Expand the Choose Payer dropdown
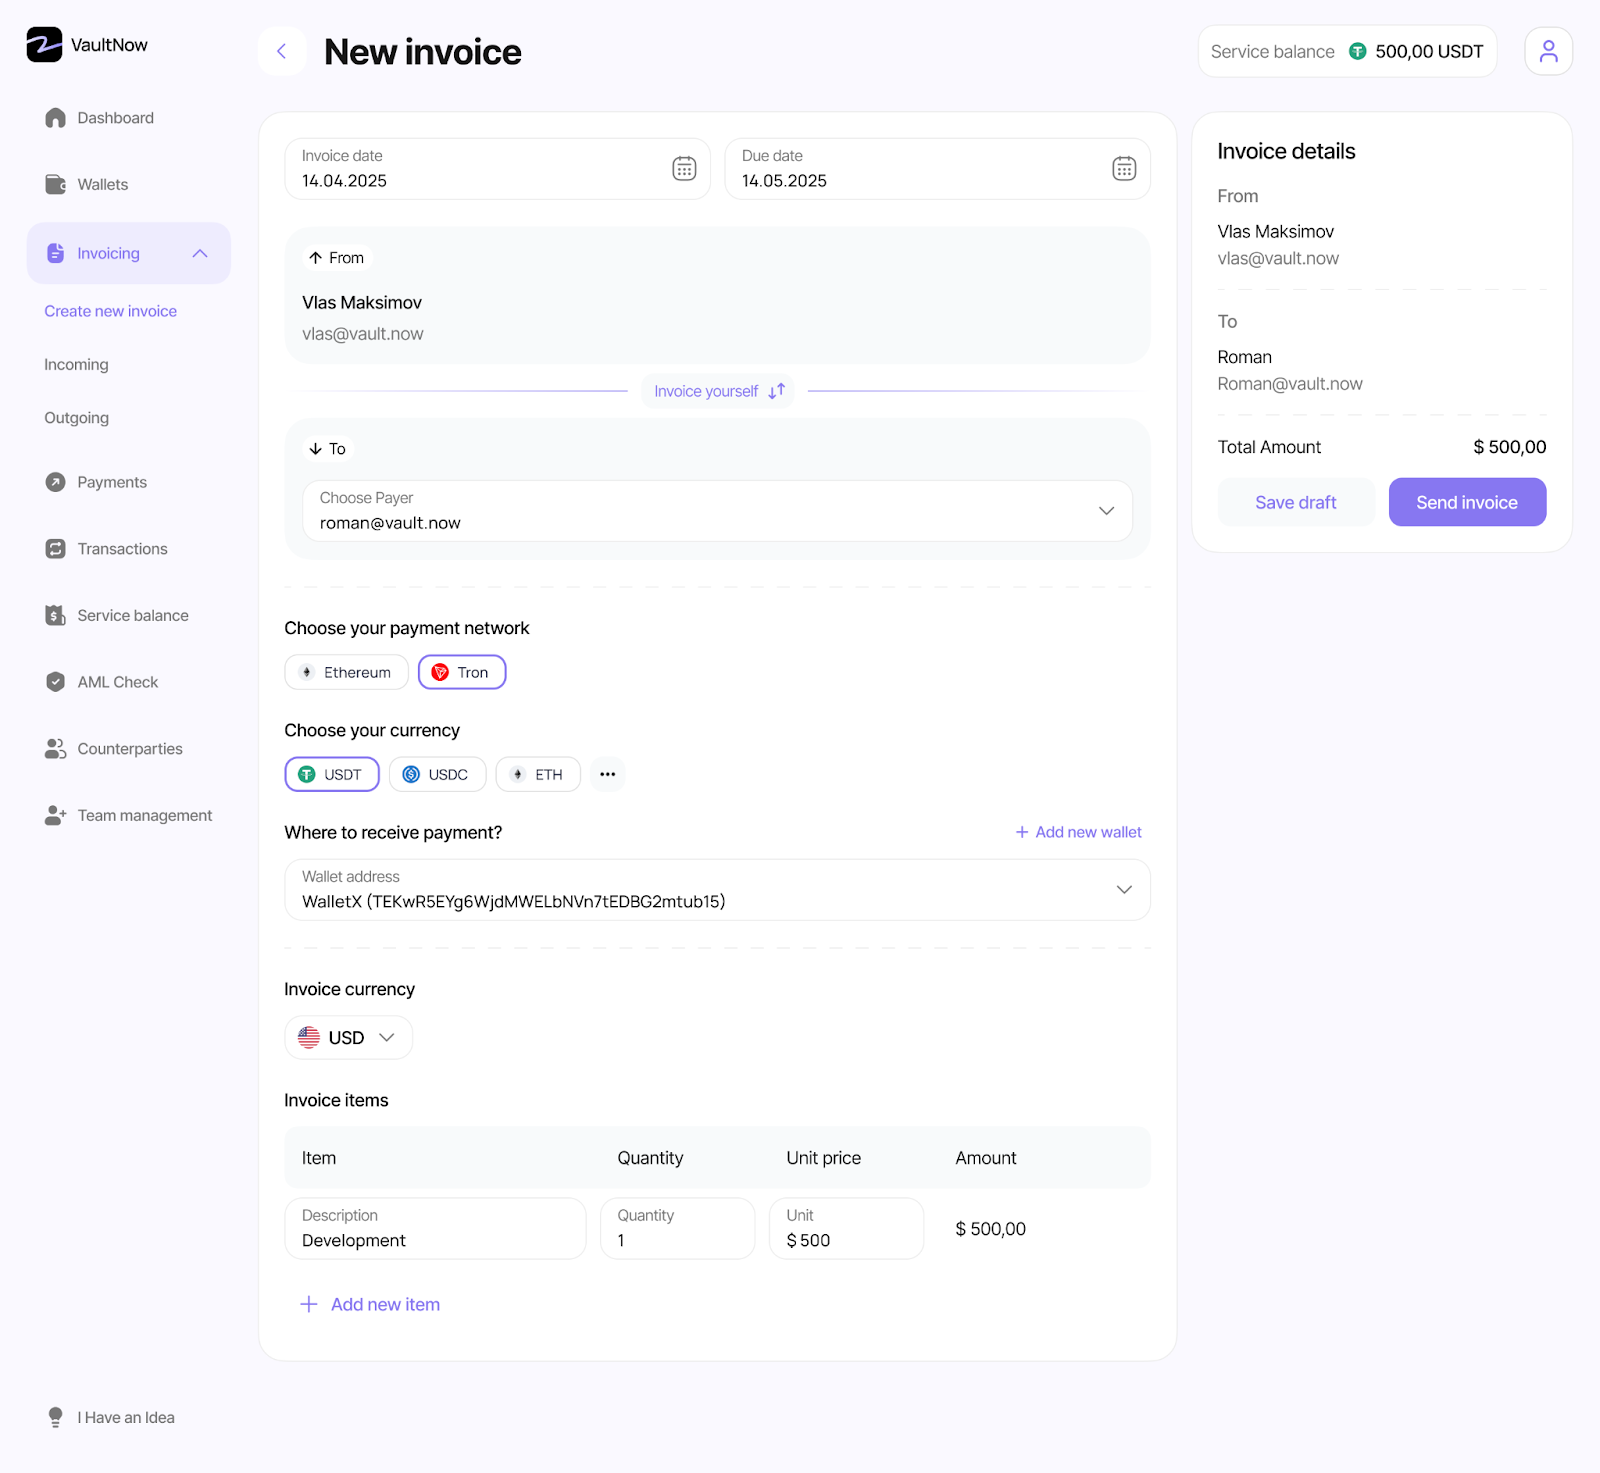Viewport: 1600px width, 1473px height. click(1106, 511)
